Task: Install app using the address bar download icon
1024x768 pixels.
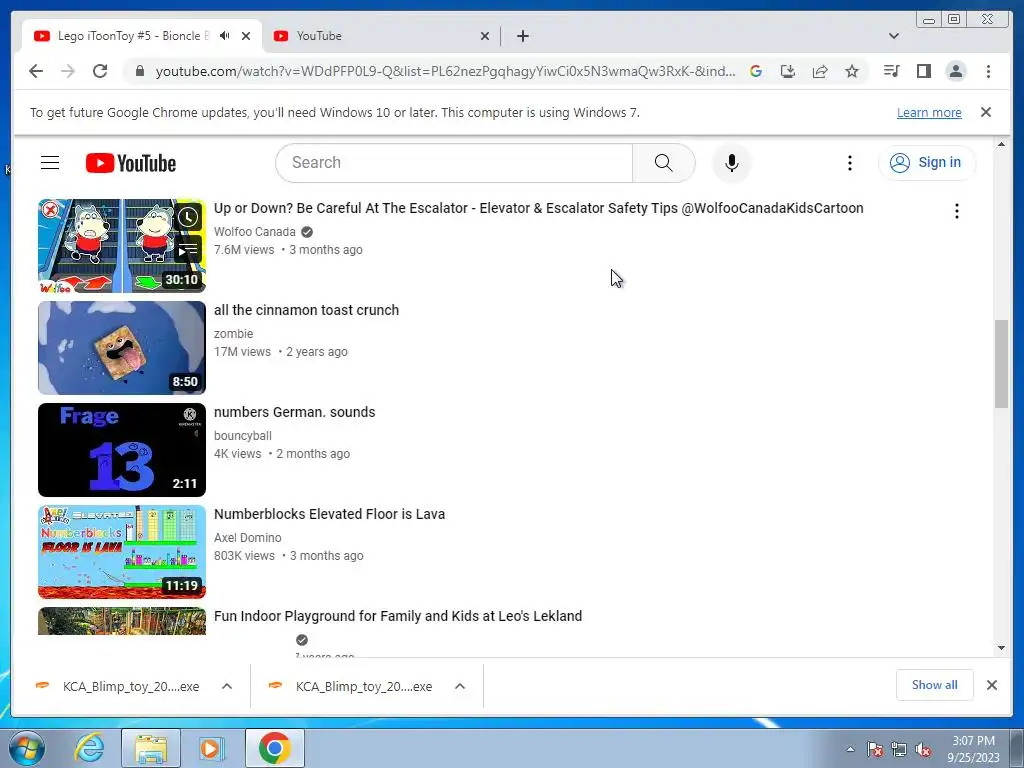Action: 788,71
